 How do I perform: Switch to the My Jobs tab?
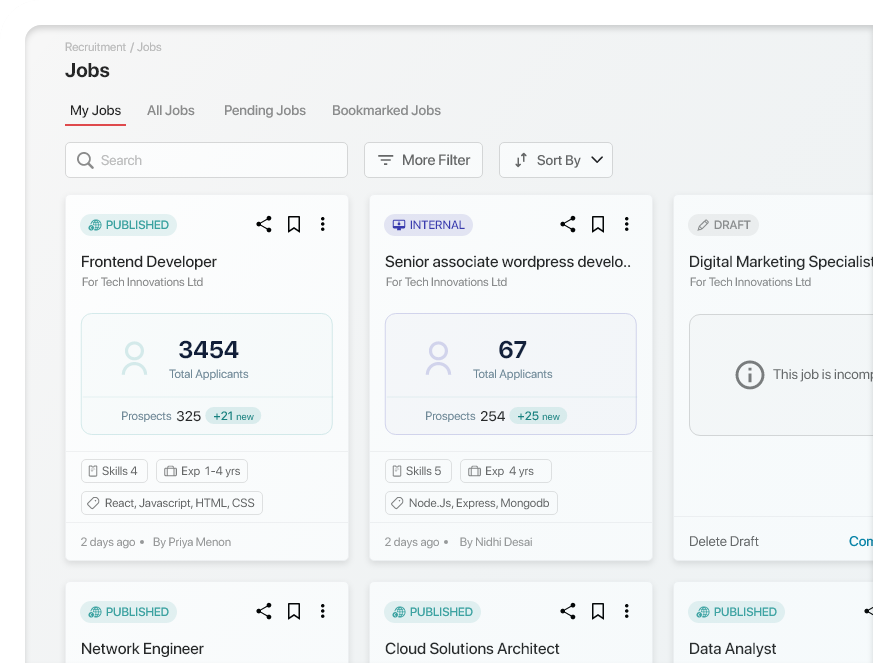tap(95, 111)
